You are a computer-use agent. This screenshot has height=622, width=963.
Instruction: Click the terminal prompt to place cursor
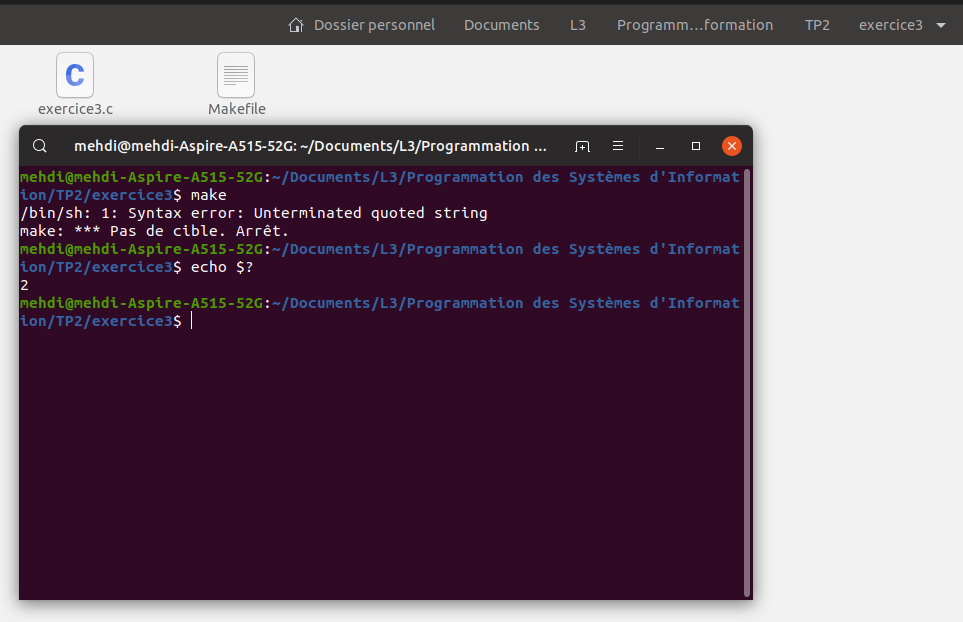tap(192, 320)
